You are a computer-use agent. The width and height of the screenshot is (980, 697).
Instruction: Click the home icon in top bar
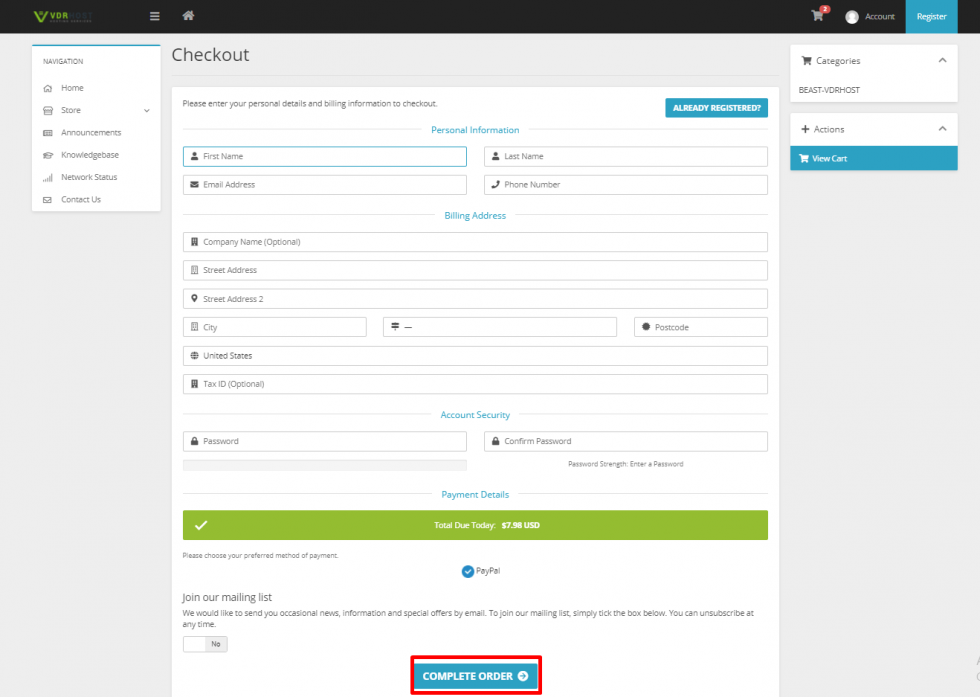point(188,16)
